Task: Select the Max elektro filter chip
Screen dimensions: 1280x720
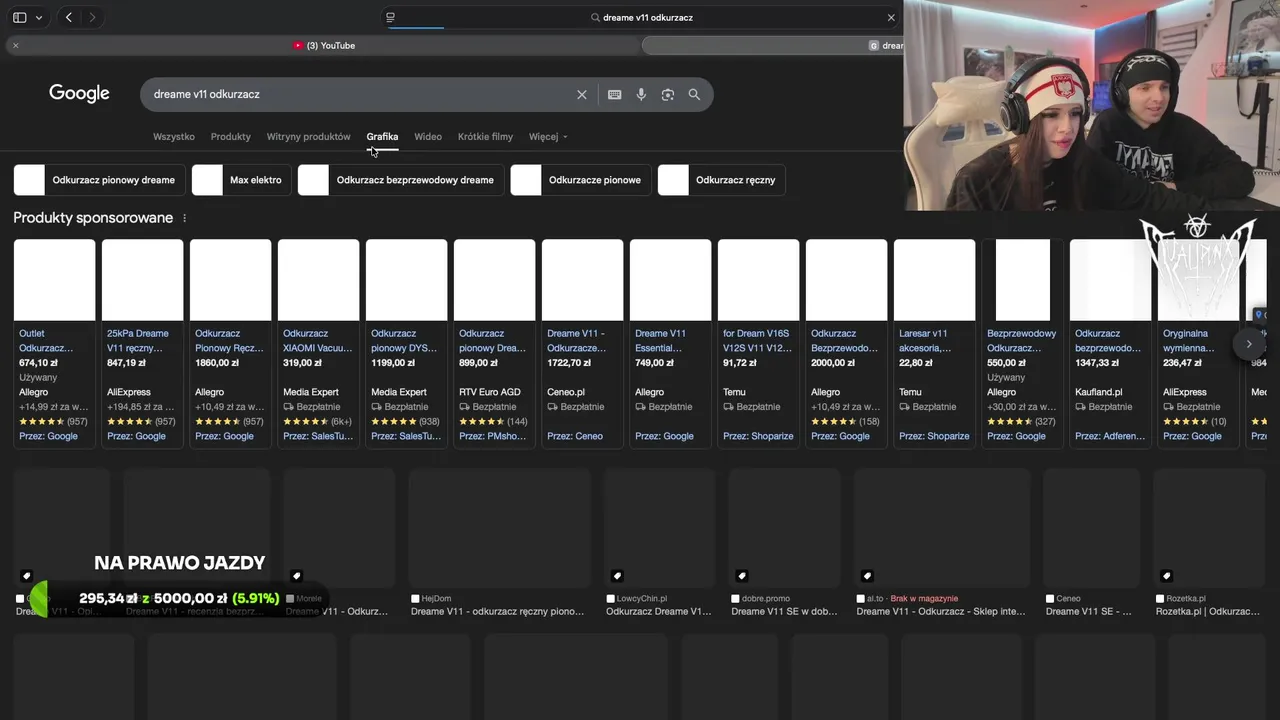Action: (241, 180)
